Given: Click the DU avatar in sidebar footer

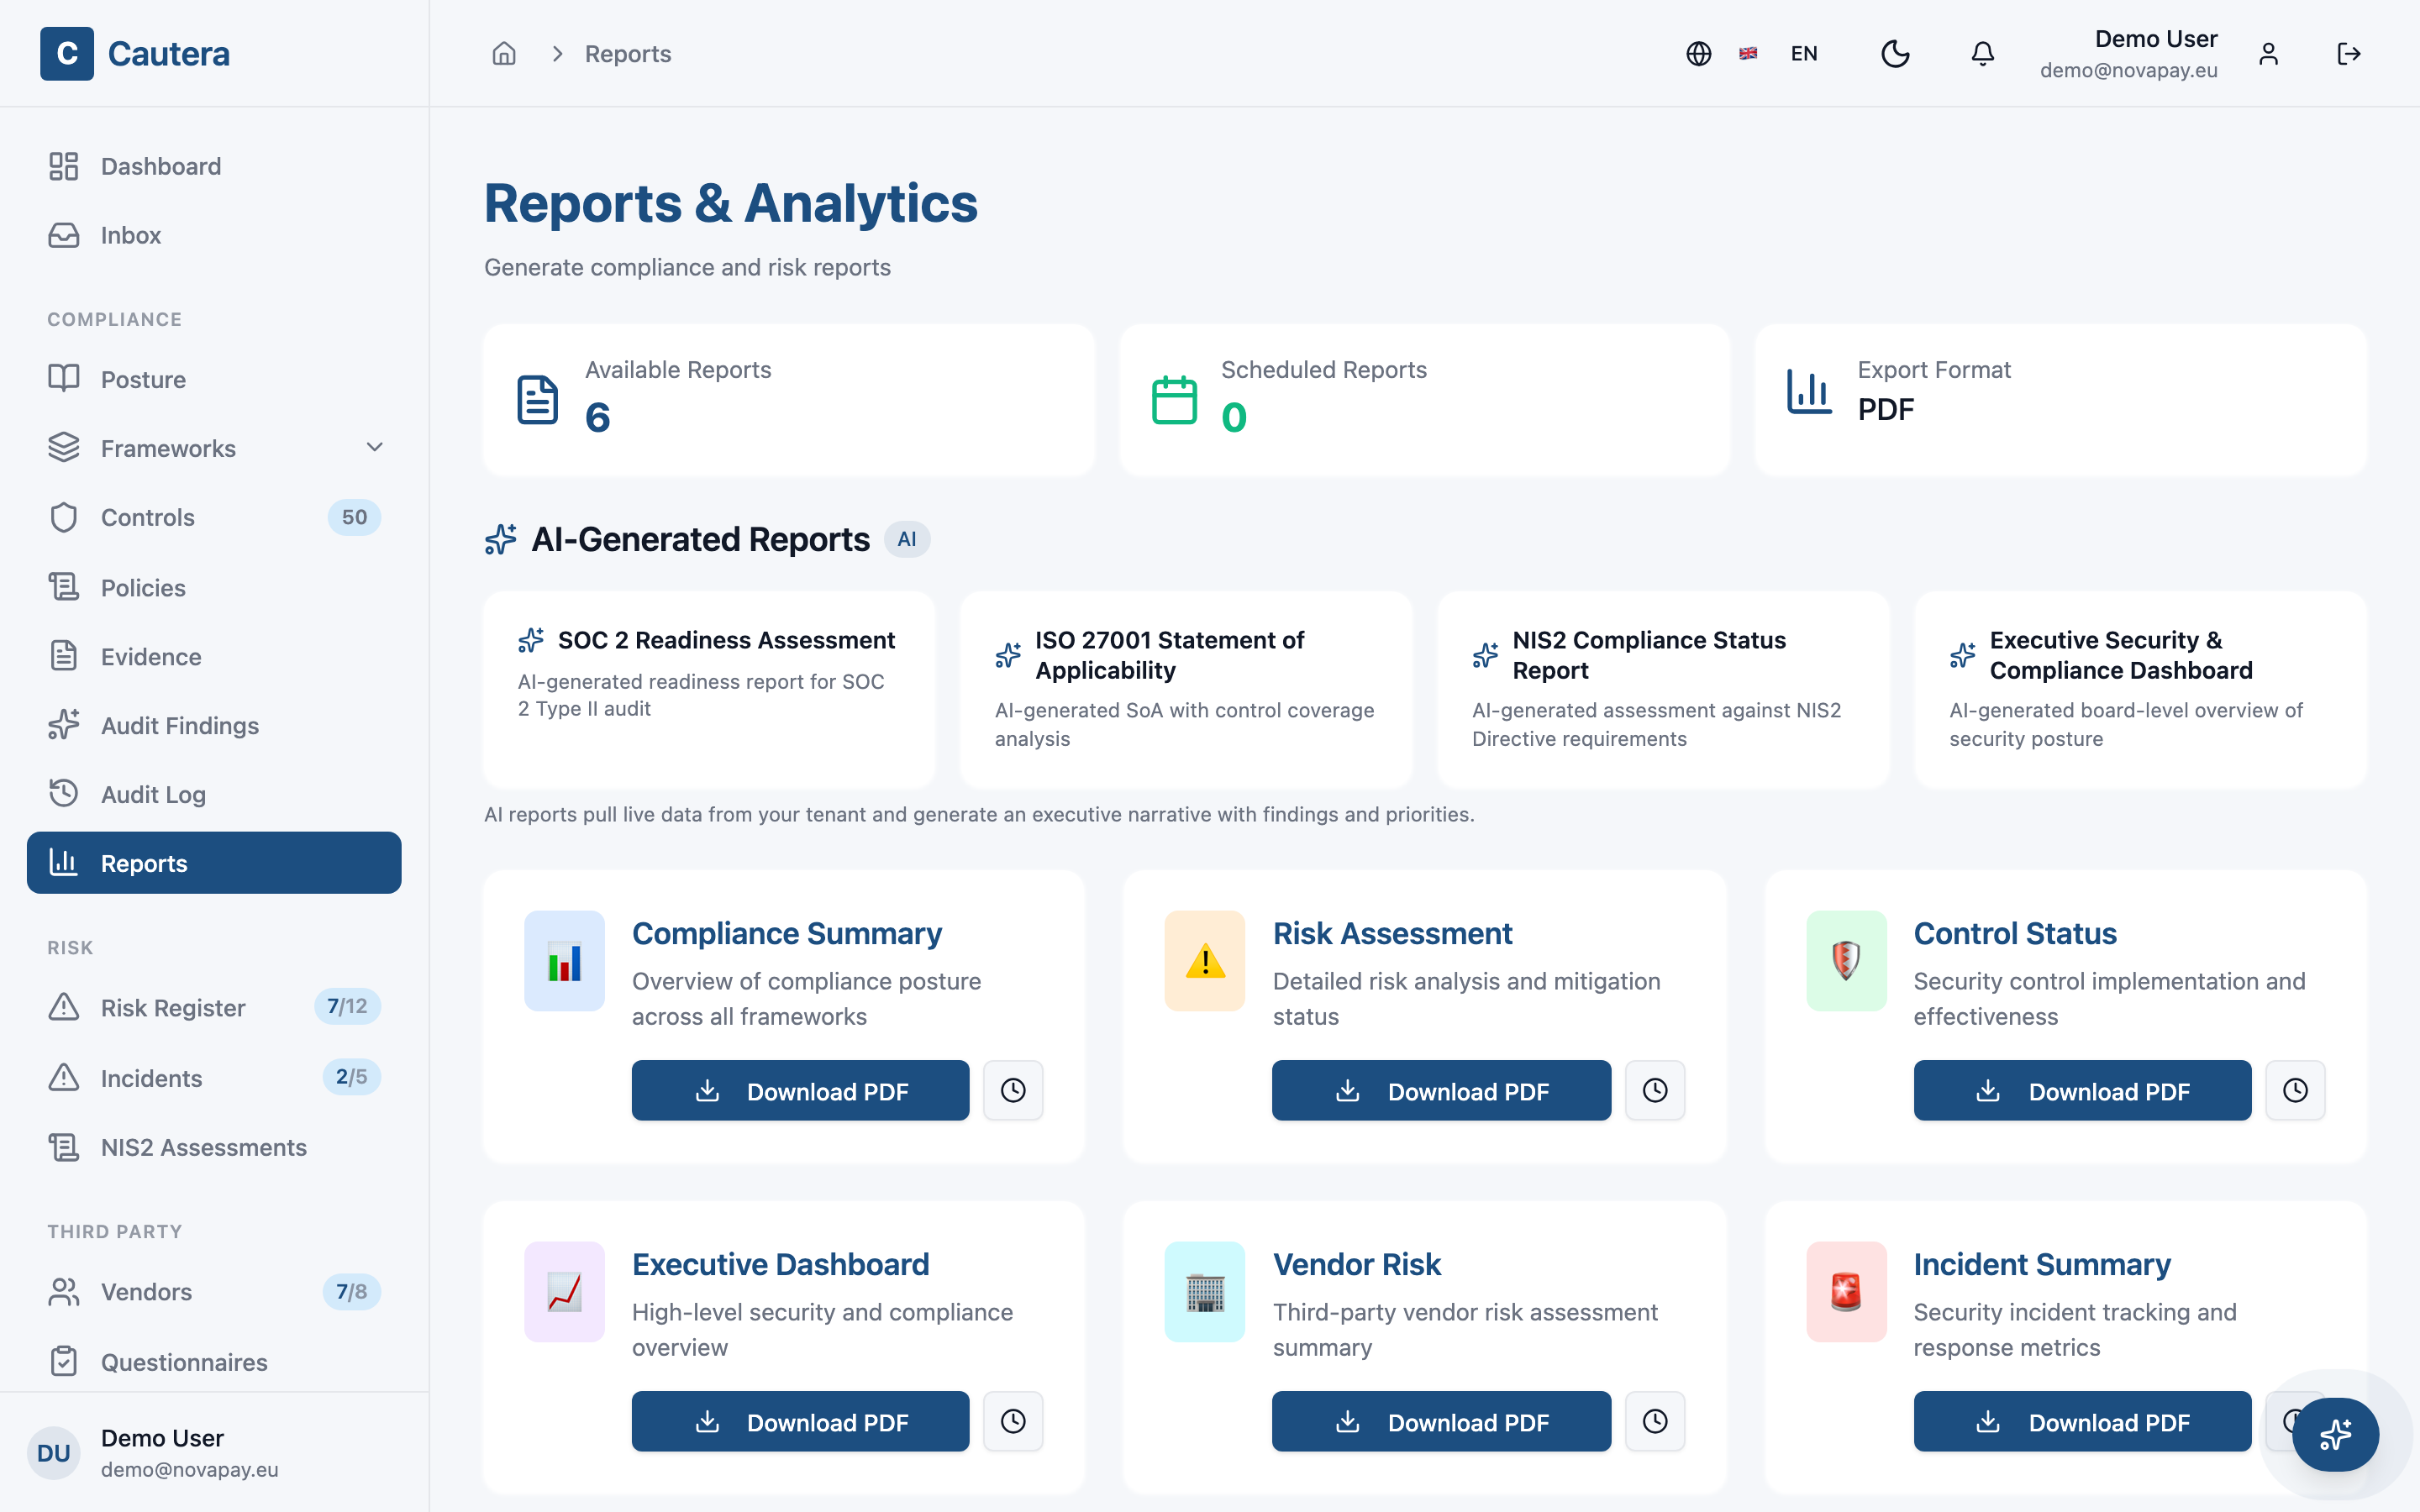Looking at the screenshot, I should point(53,1452).
